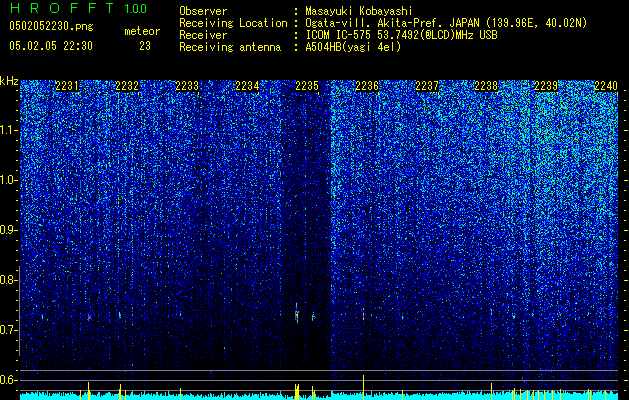Screen dimensions: 629x400
Task: Click the Observer label
Action: (203, 12)
